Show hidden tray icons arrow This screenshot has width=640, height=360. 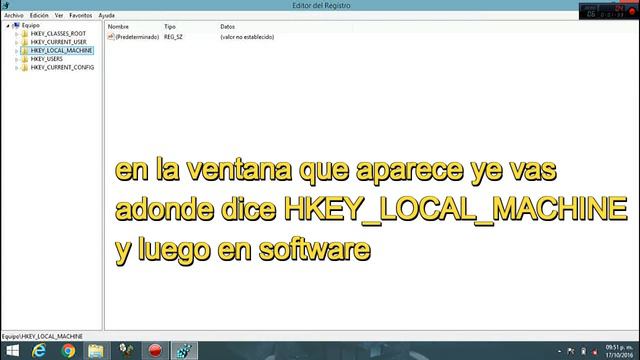(559, 351)
